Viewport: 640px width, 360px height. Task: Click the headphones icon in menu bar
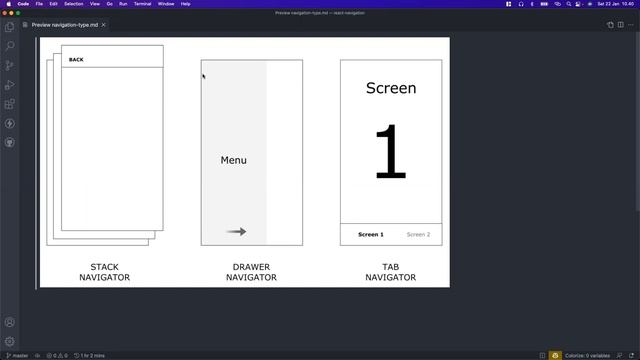pyautogui.click(x=521, y=4)
